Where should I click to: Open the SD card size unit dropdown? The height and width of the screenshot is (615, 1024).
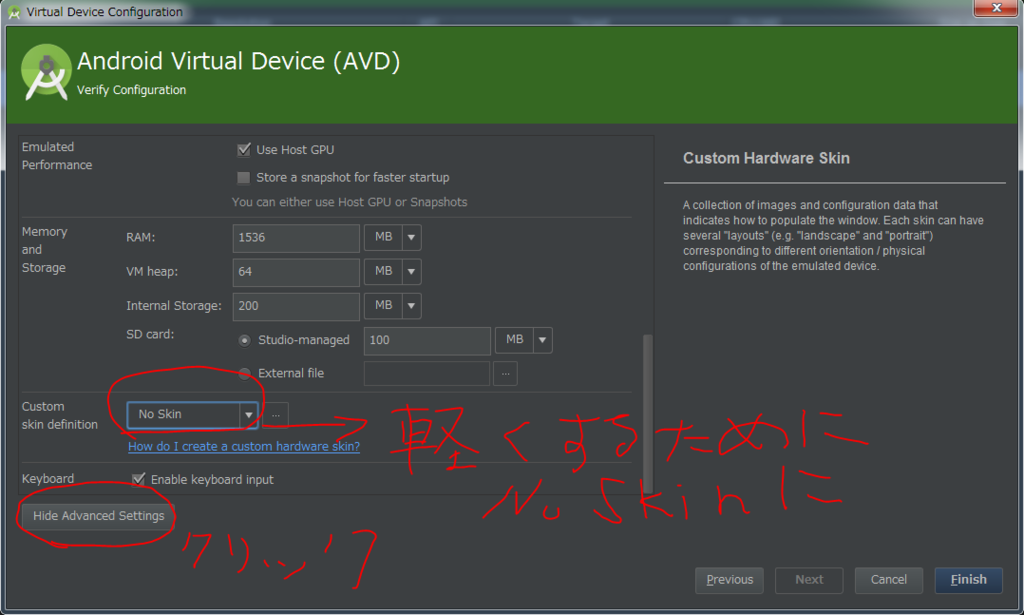tap(524, 340)
